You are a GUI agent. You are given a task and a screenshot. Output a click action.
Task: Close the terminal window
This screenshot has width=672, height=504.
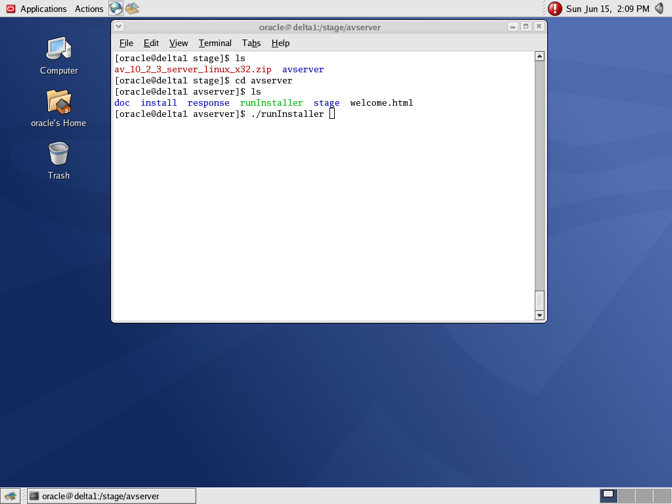[x=539, y=27]
